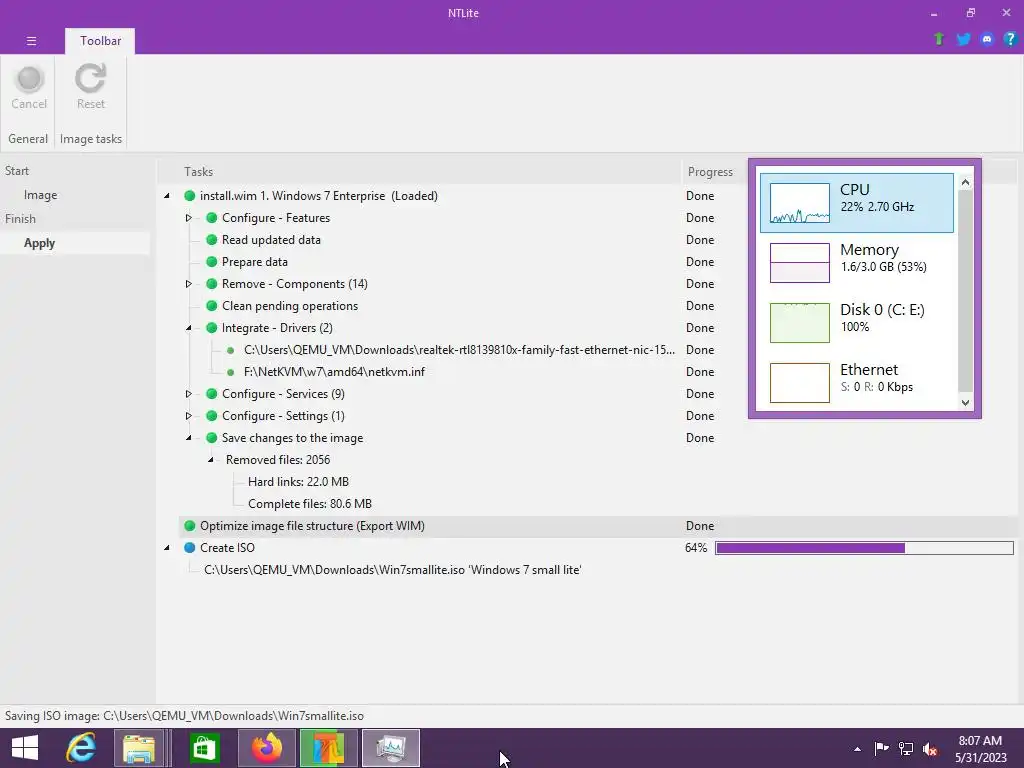Click the Reset image tasks icon
Screen dimensions: 1024x768
[x=90, y=79]
